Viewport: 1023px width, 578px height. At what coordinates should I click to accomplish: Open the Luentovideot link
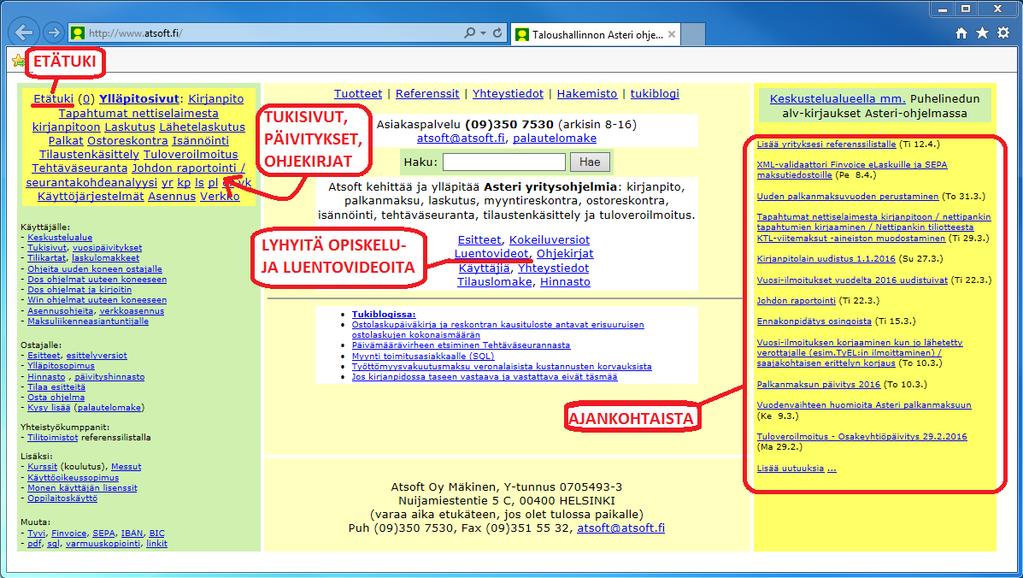(x=491, y=254)
